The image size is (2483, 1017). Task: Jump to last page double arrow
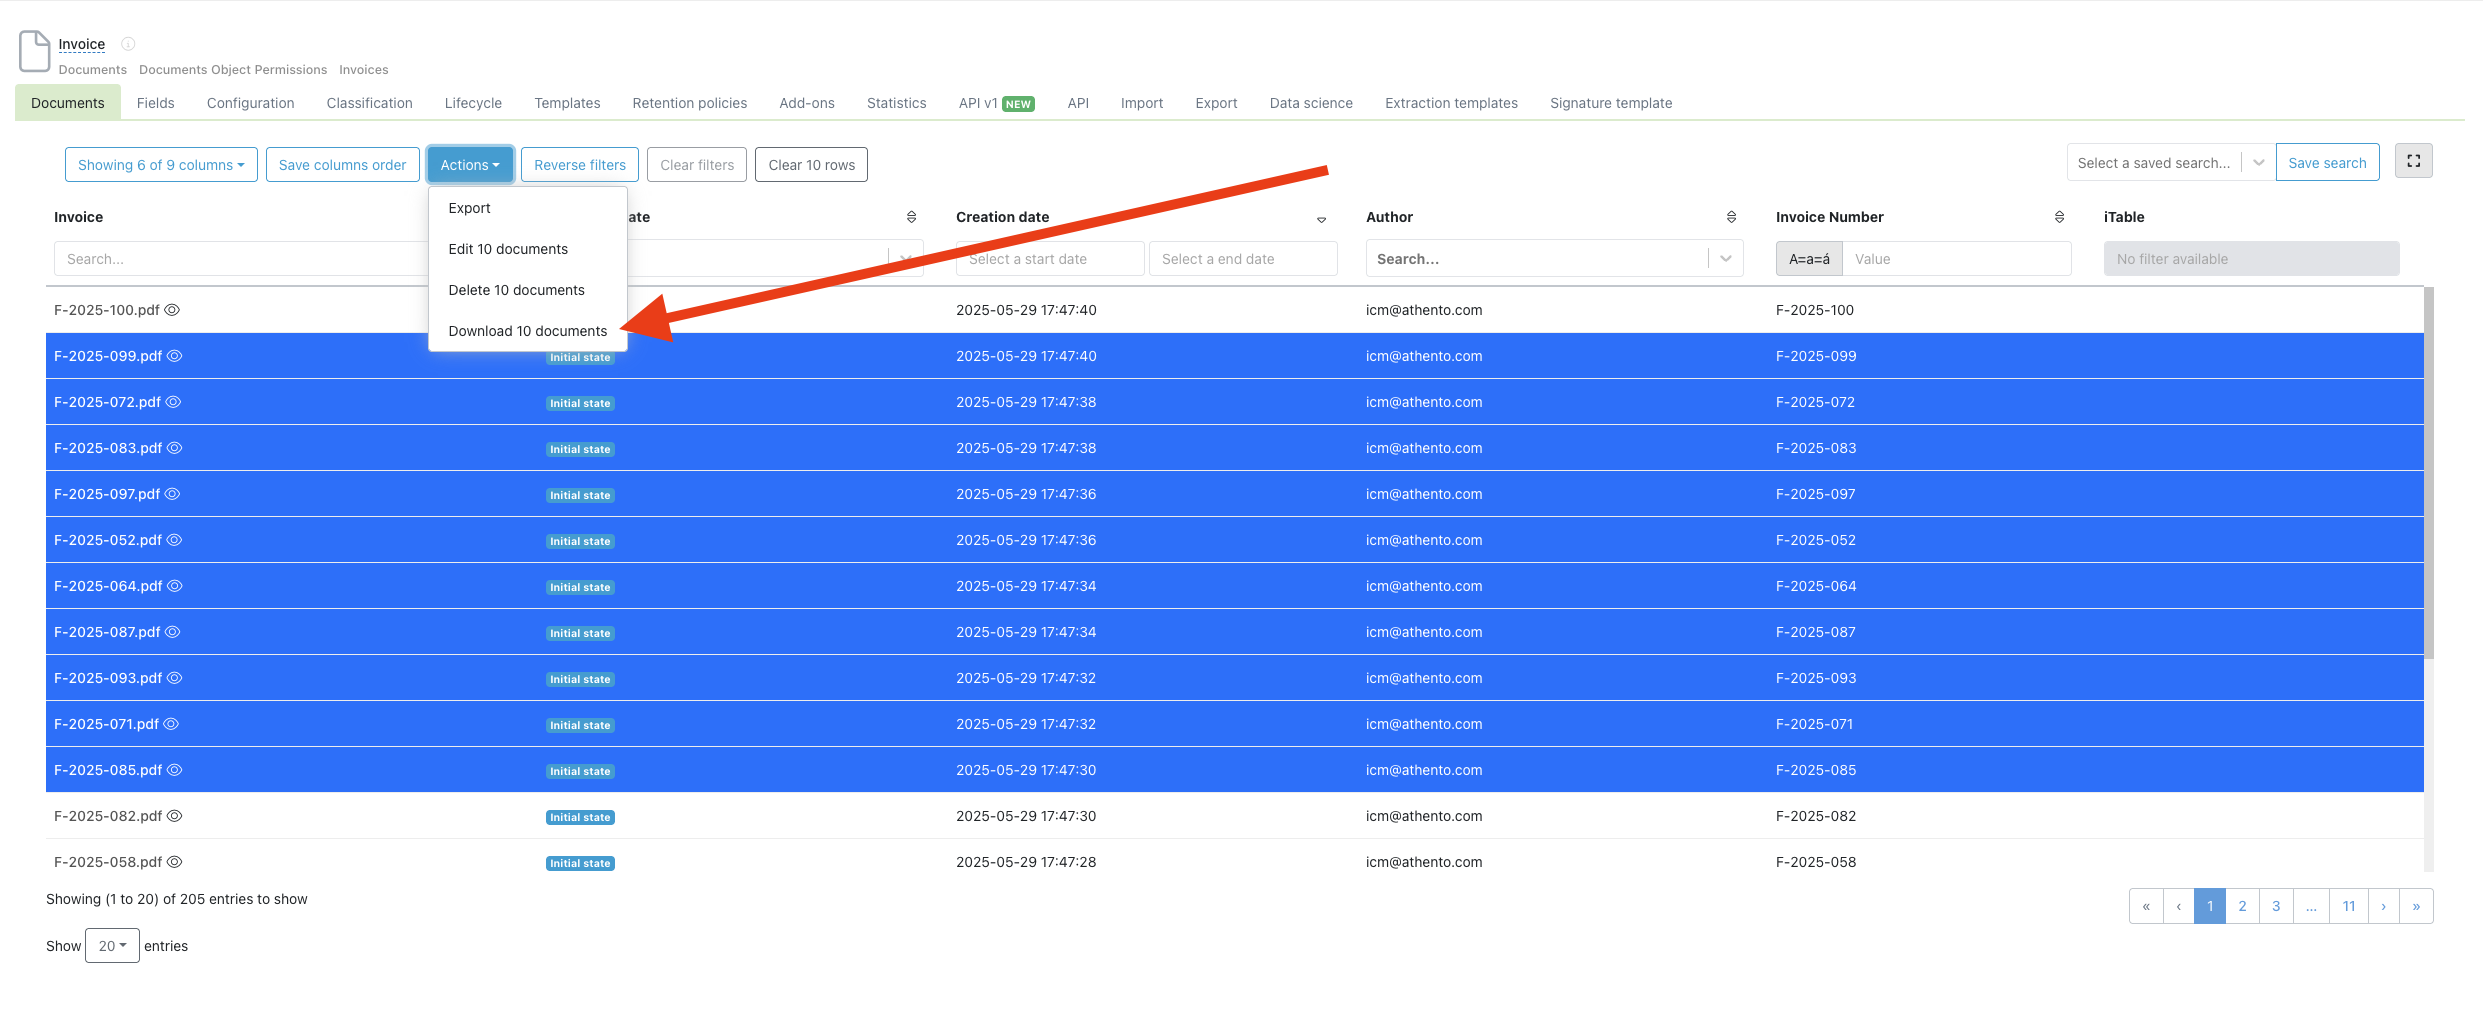[2416, 906]
